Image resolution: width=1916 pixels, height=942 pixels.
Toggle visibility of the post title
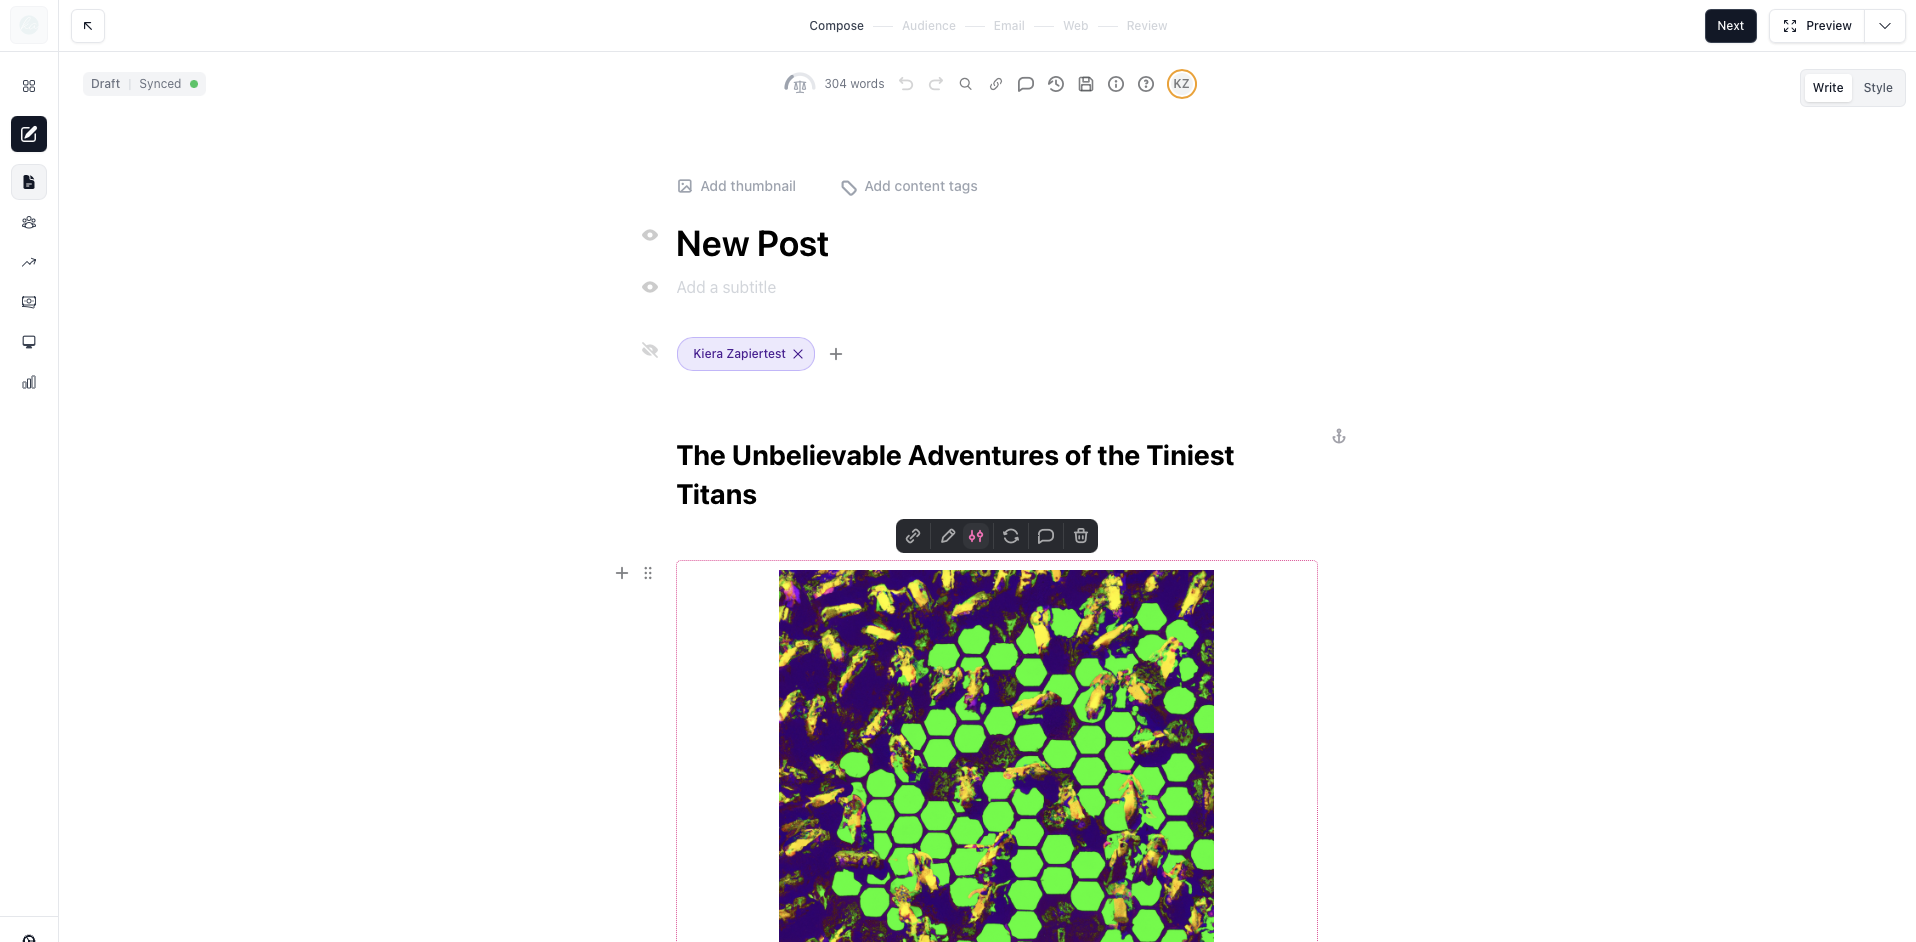click(649, 235)
